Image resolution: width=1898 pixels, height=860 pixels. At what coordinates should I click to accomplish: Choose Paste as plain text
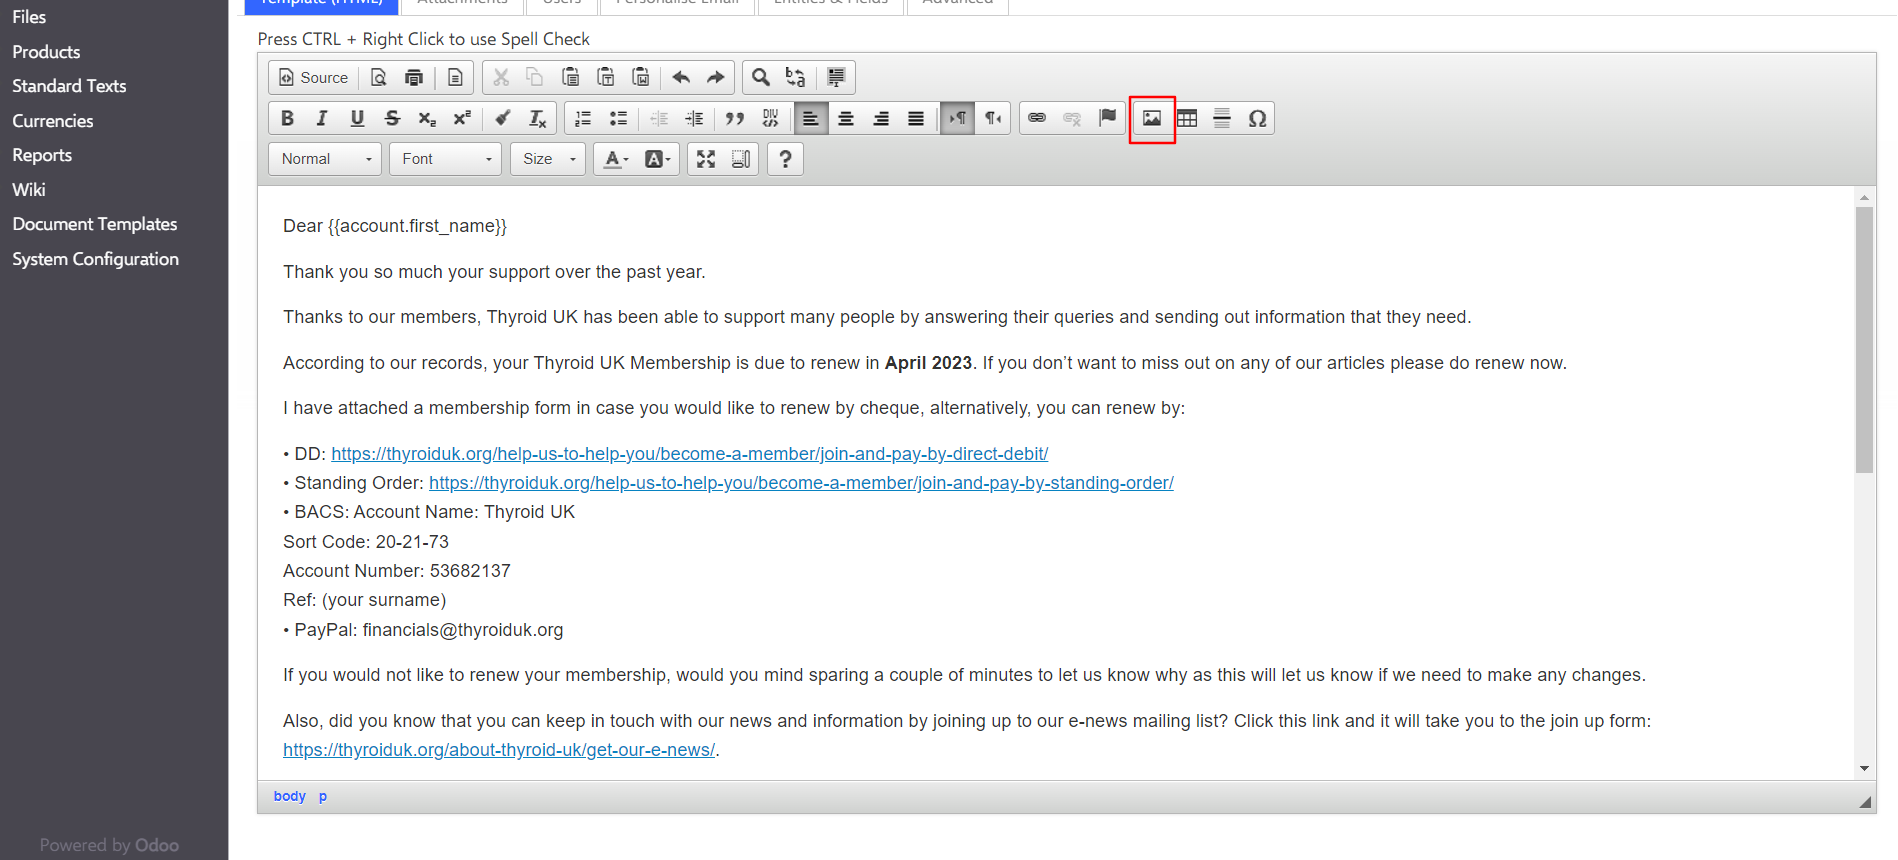[606, 77]
